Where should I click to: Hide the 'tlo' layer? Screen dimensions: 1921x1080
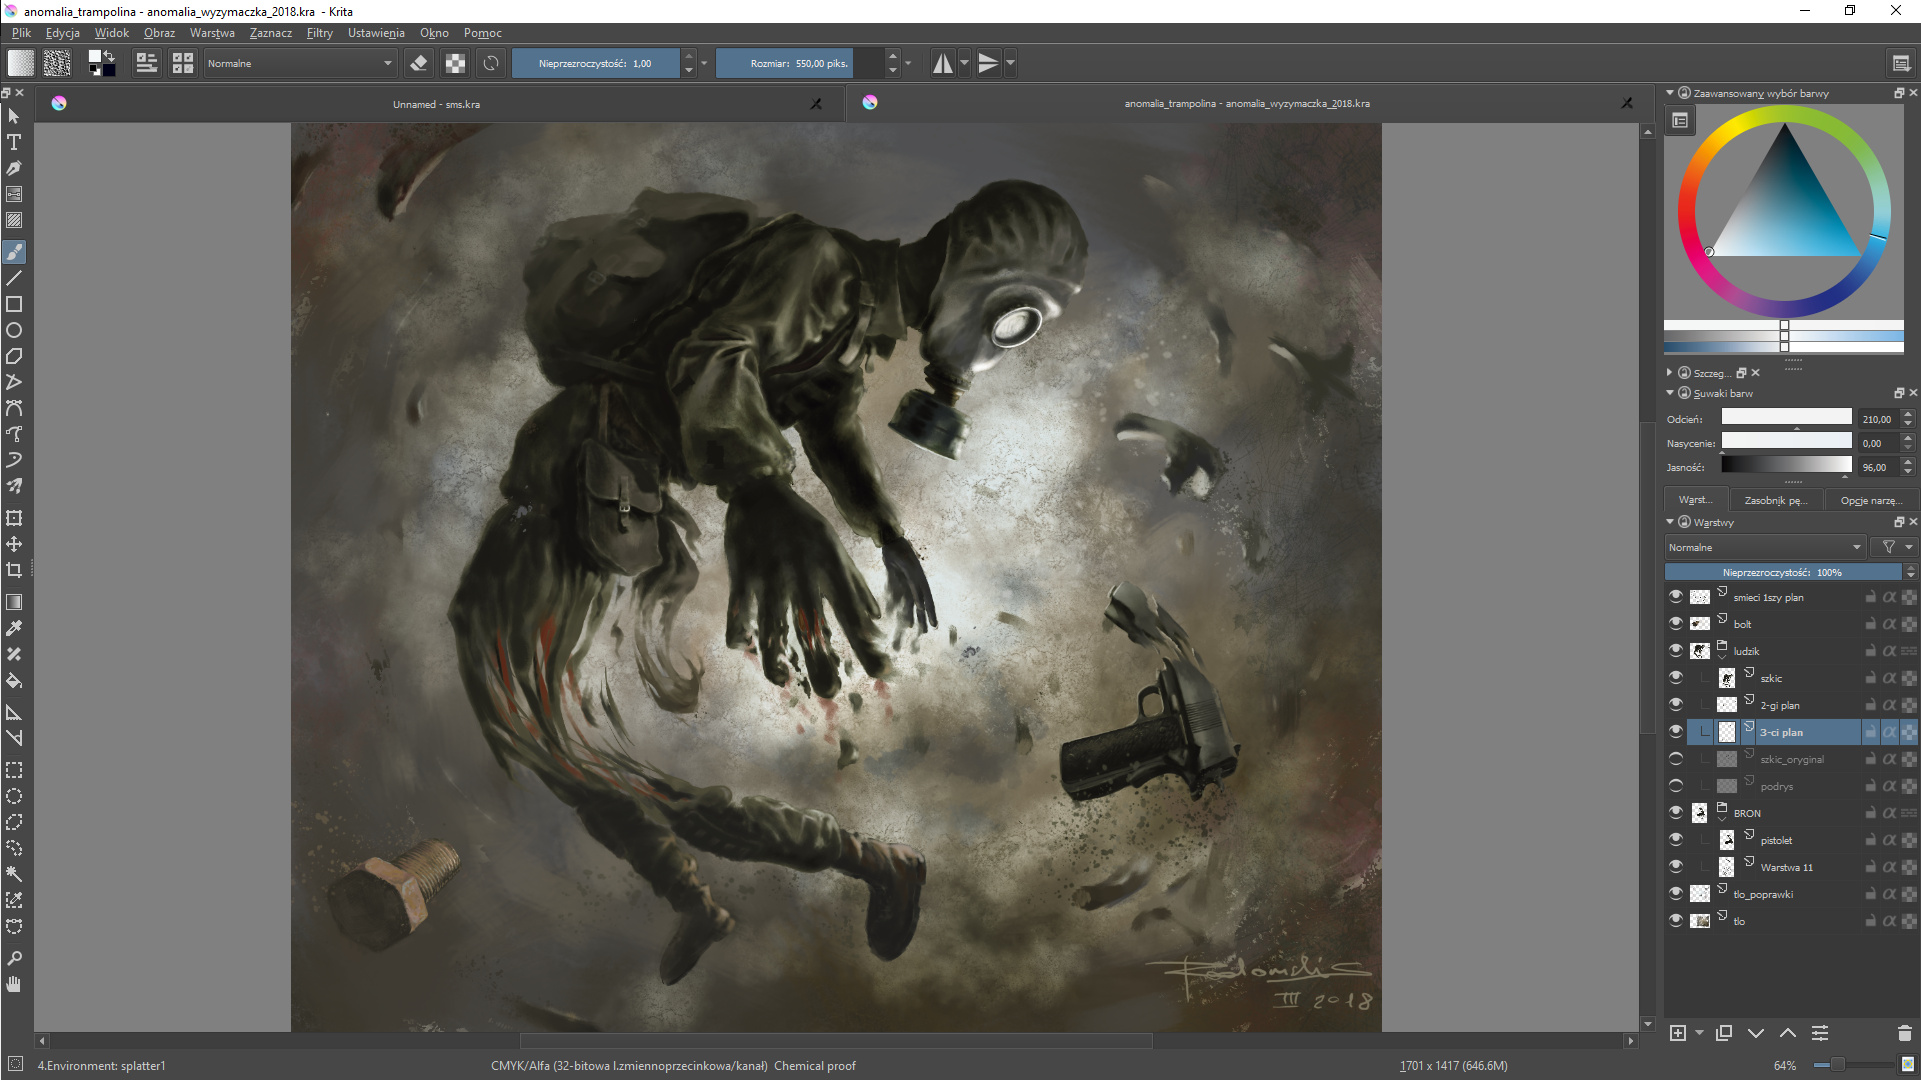pyautogui.click(x=1676, y=920)
